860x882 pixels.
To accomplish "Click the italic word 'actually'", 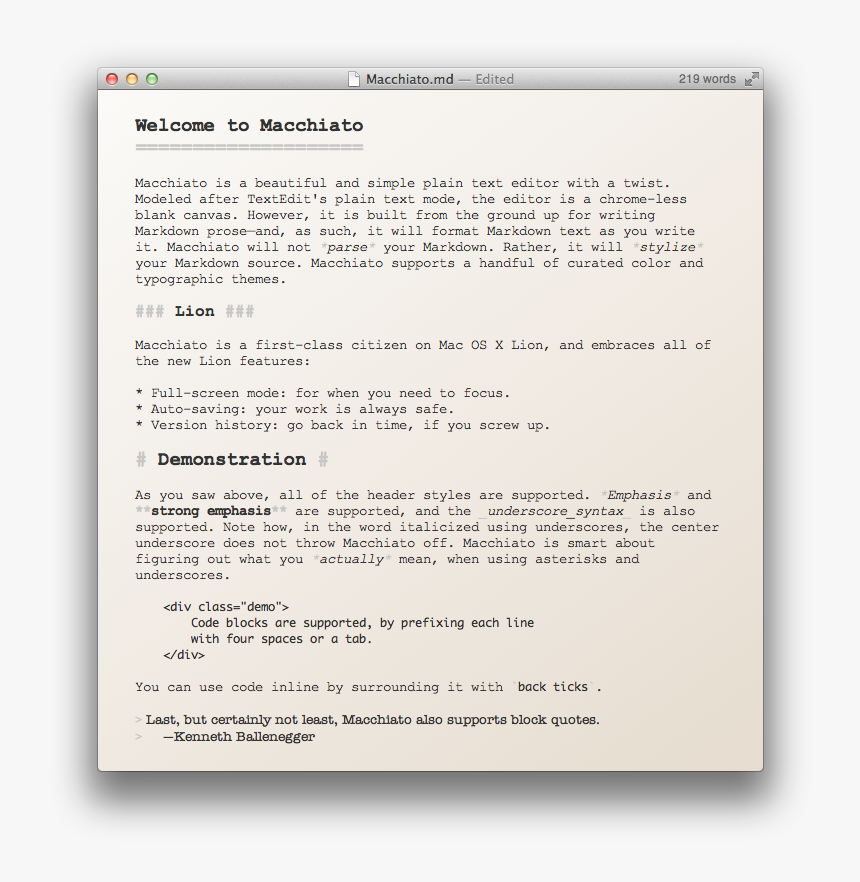I will click(x=352, y=559).
